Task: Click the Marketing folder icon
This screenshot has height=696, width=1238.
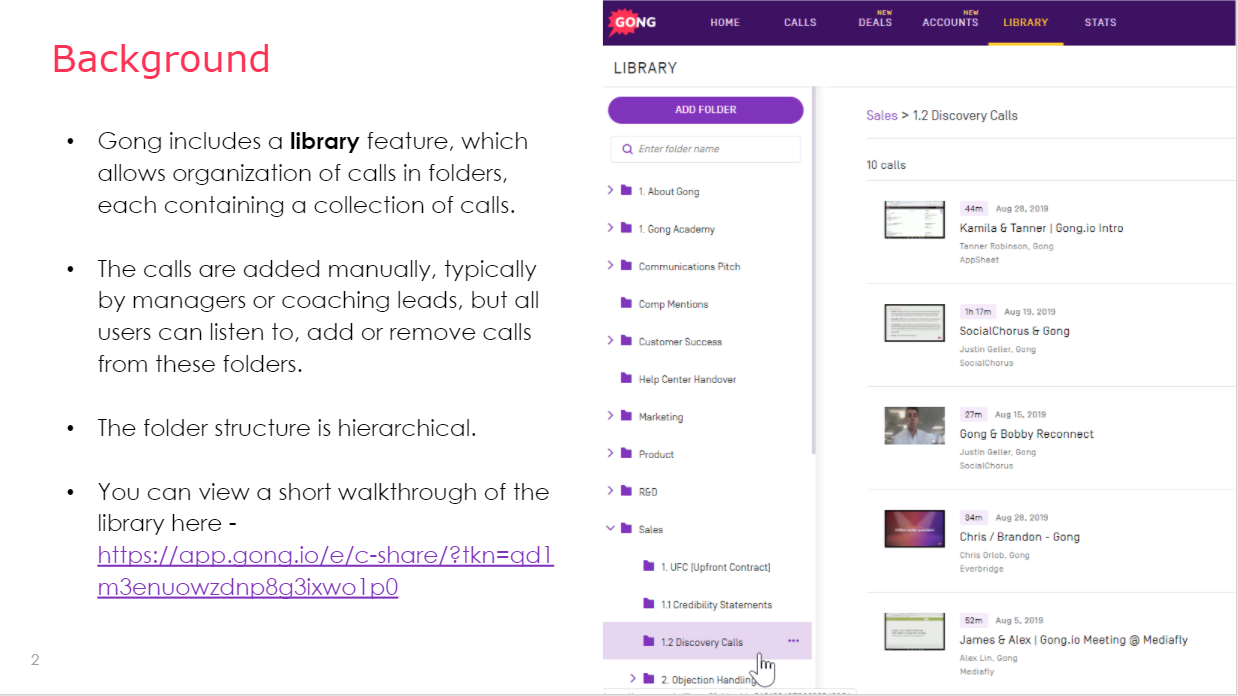Action: click(627, 416)
